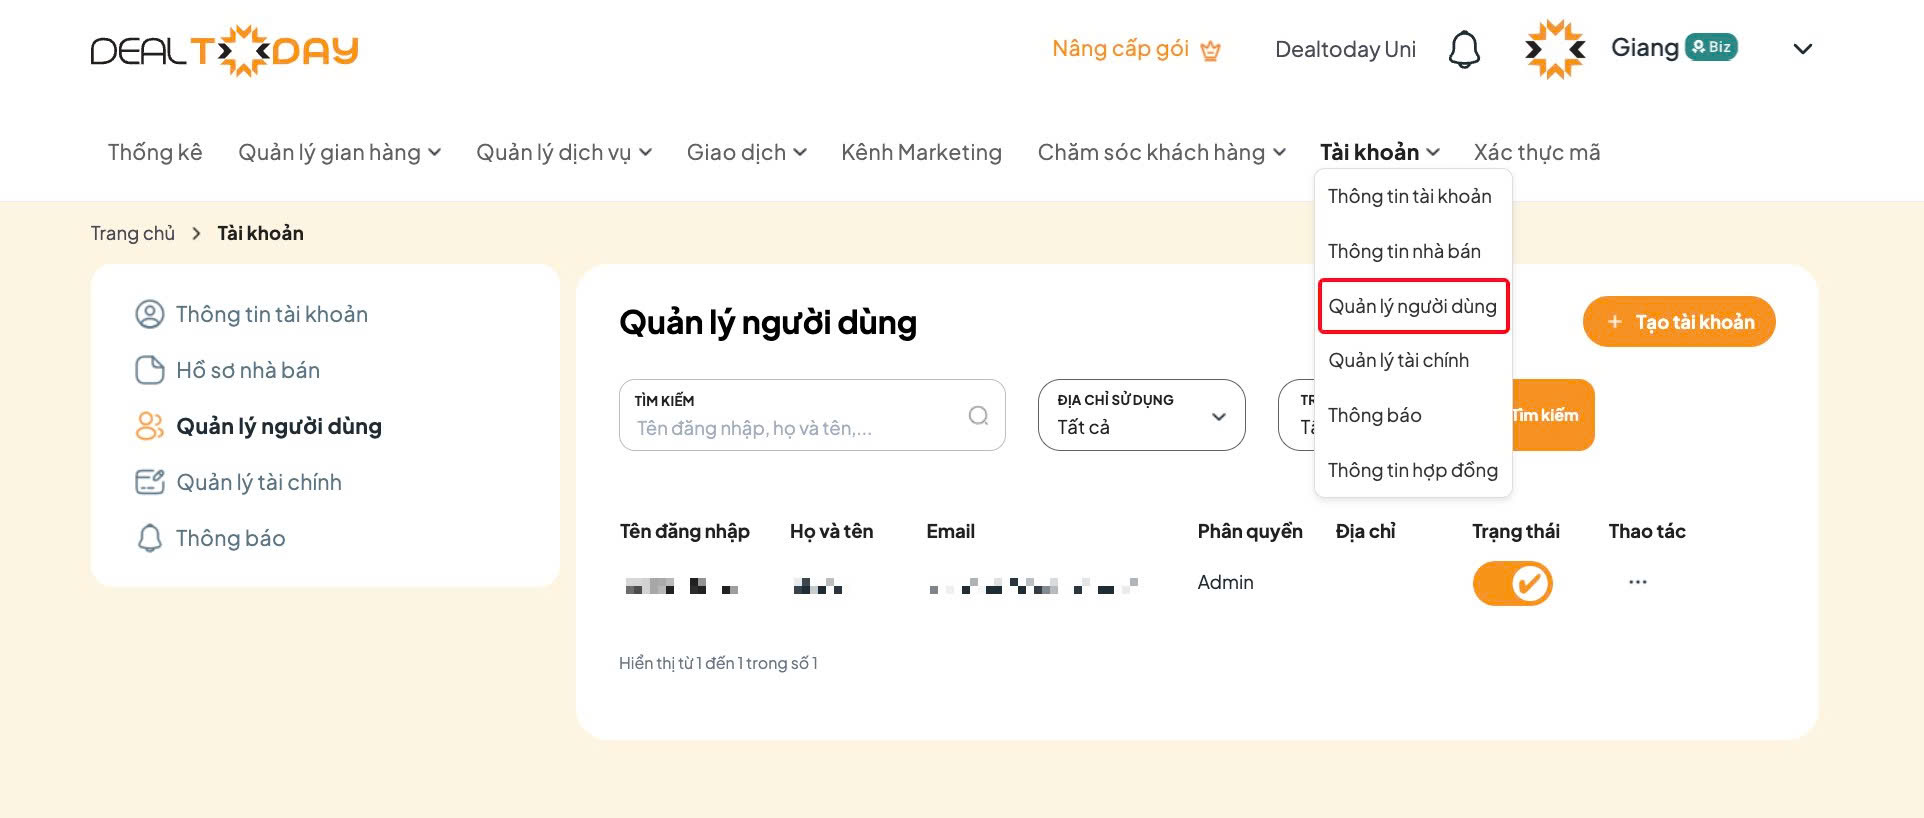Image resolution: width=1924 pixels, height=818 pixels.
Task: Click the Tạo tài khoản button
Action: click(1679, 322)
